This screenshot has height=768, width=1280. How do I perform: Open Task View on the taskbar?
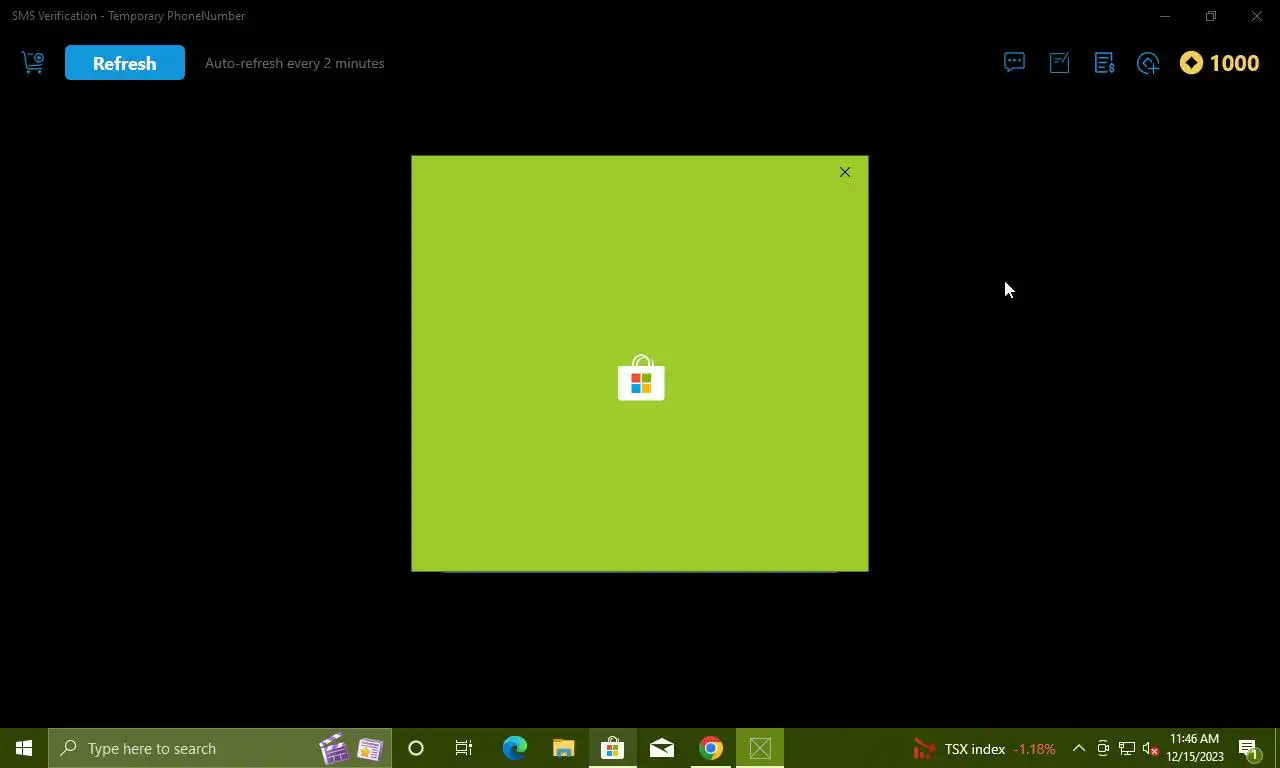[x=464, y=748]
